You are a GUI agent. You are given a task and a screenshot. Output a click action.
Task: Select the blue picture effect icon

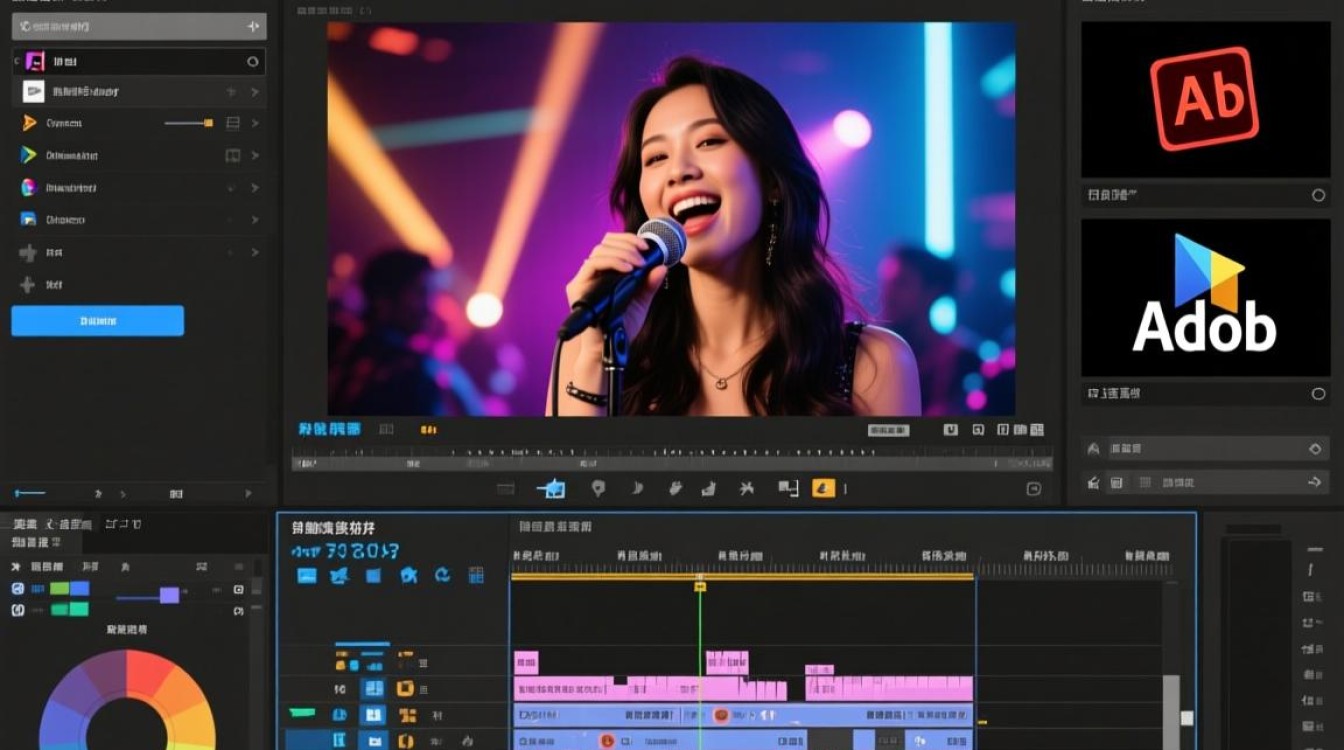tap(28, 219)
